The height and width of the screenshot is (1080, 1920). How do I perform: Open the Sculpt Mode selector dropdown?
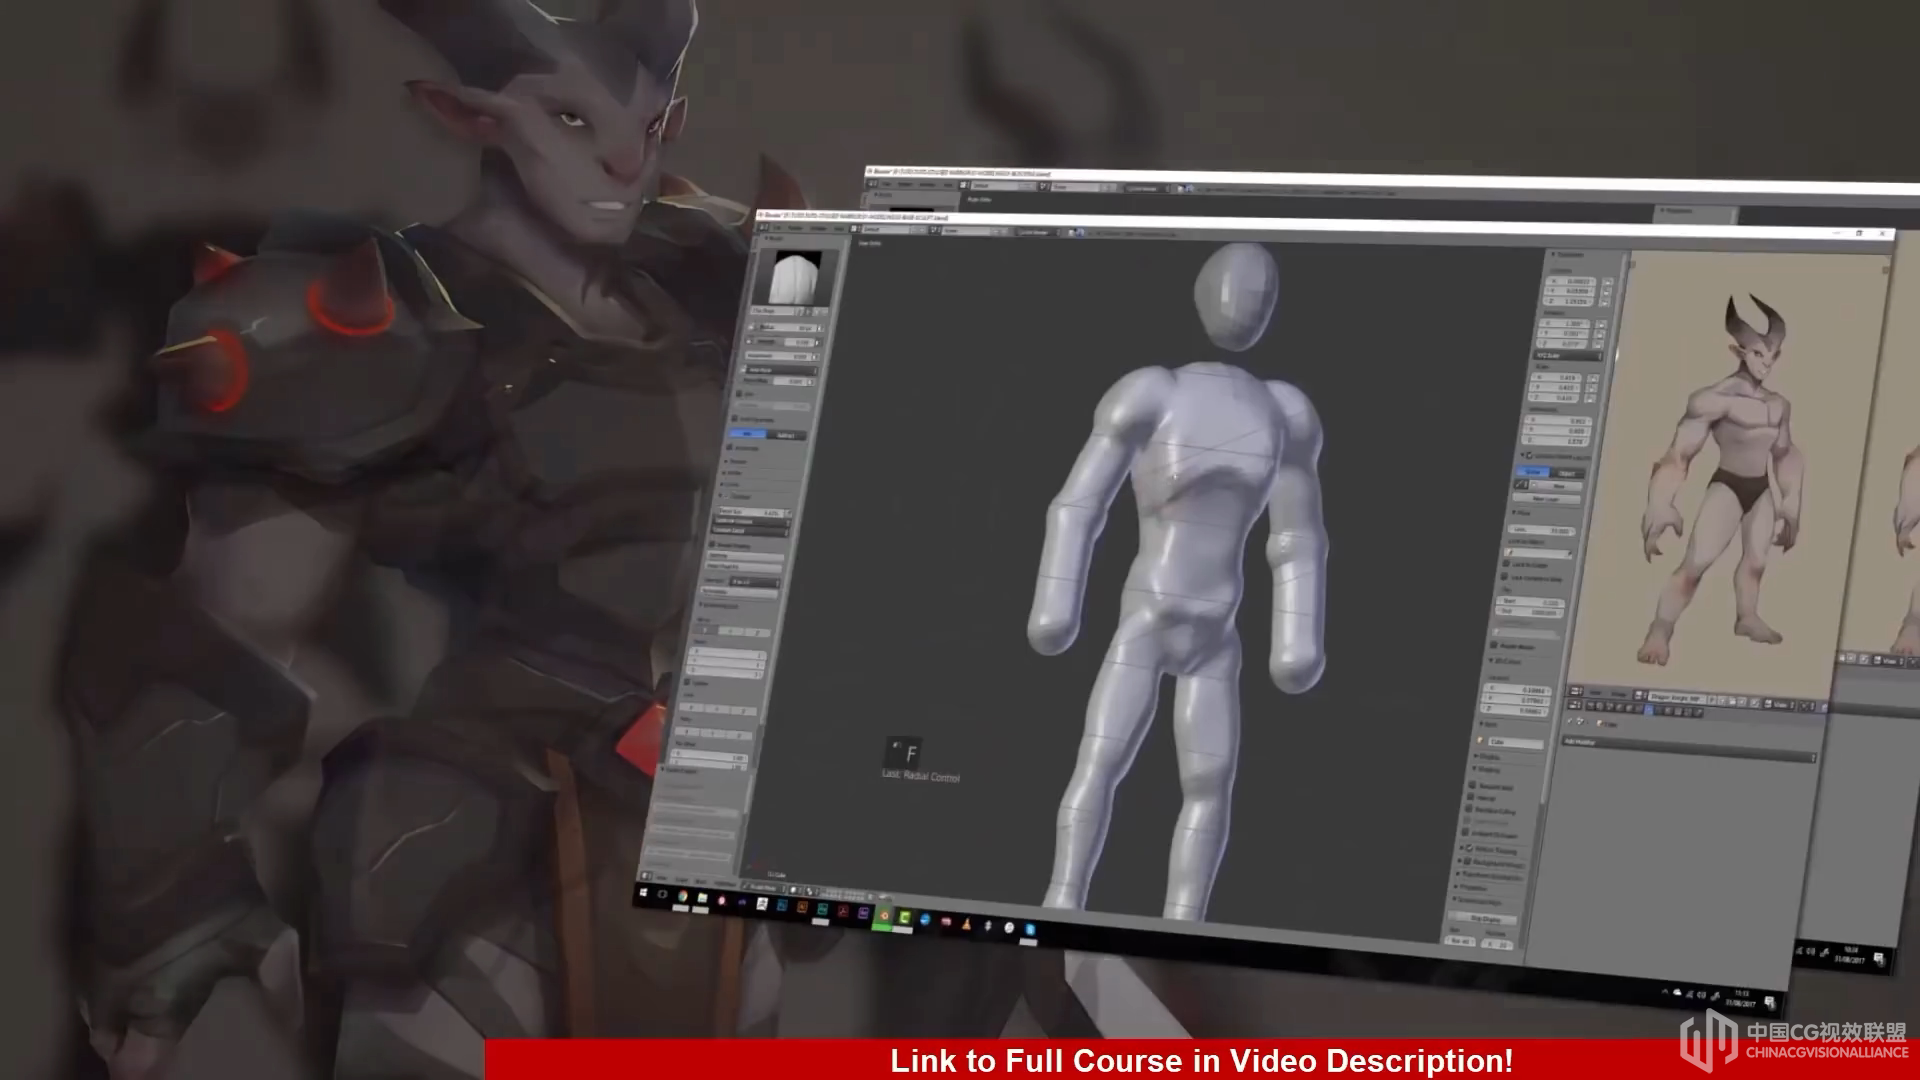coord(765,887)
